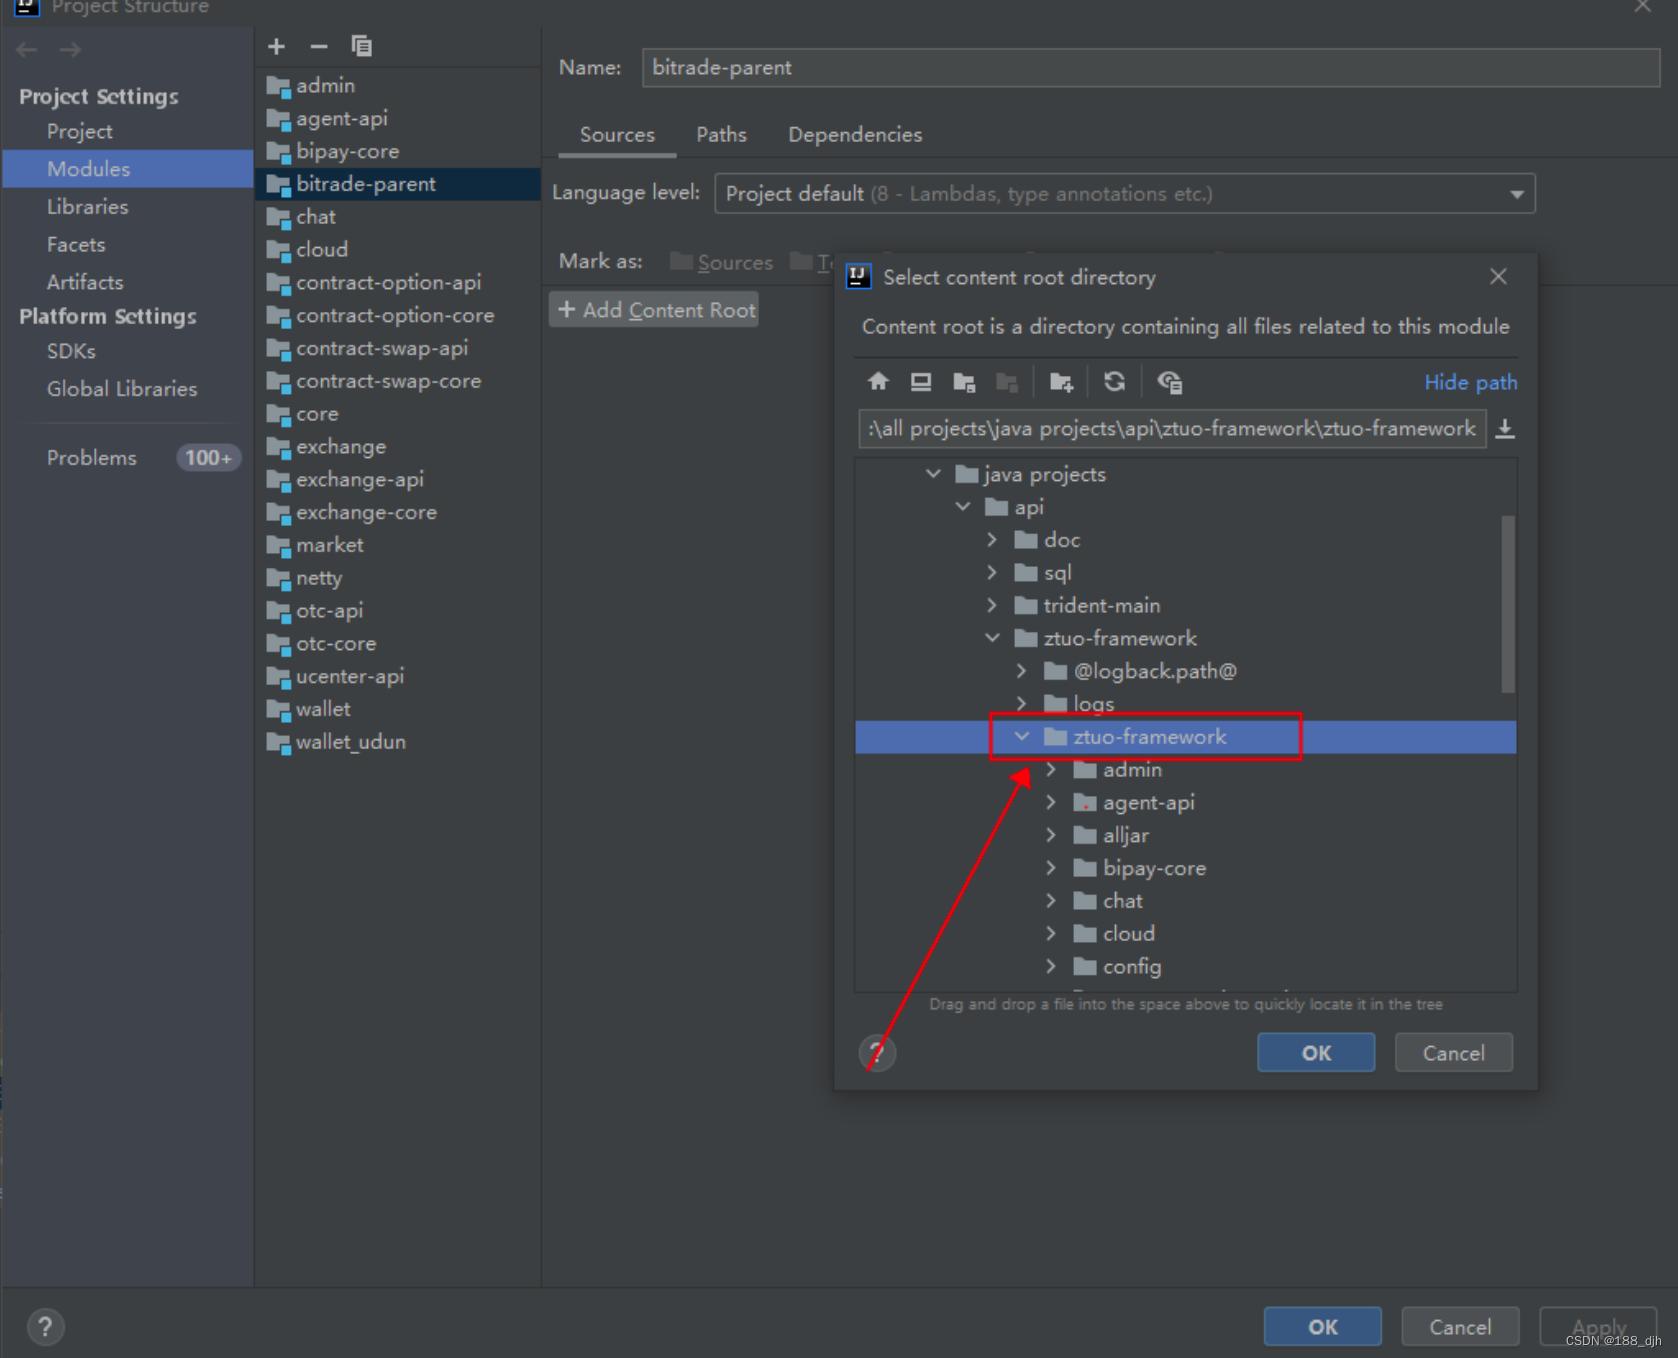Select the netty module

(x=318, y=578)
